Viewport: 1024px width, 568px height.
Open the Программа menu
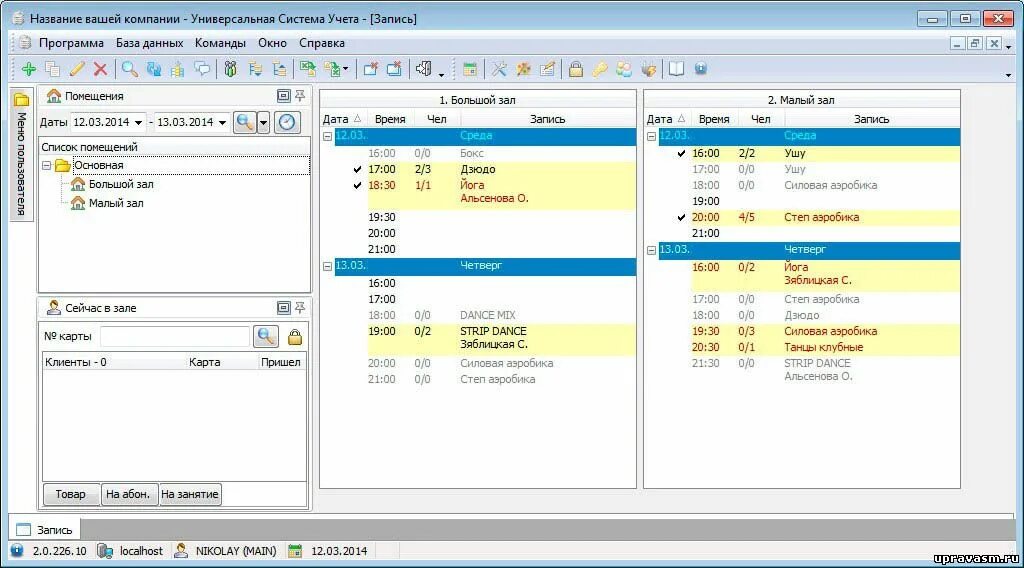pyautogui.click(x=71, y=43)
